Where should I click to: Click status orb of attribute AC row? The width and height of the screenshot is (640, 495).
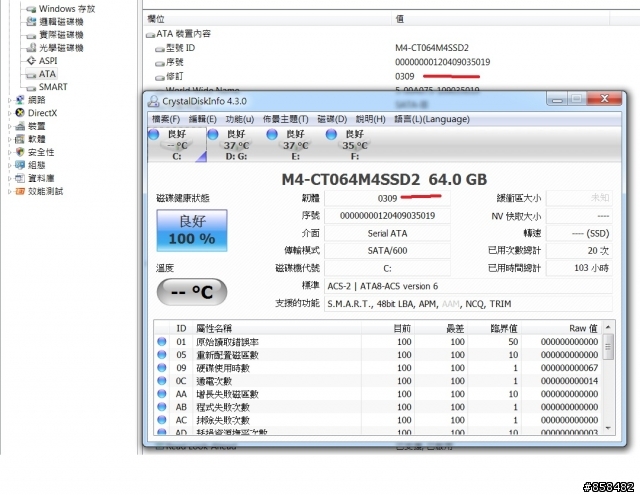162,420
